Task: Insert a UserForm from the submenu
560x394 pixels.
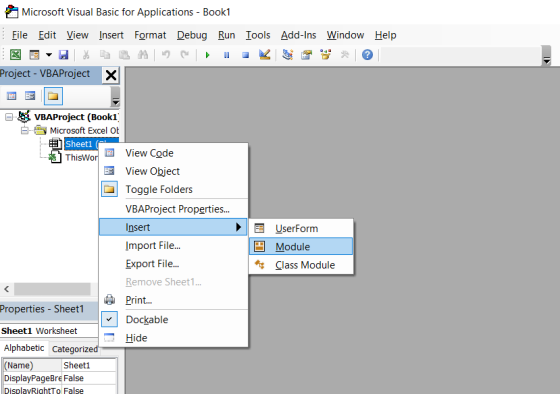Action: (301, 228)
